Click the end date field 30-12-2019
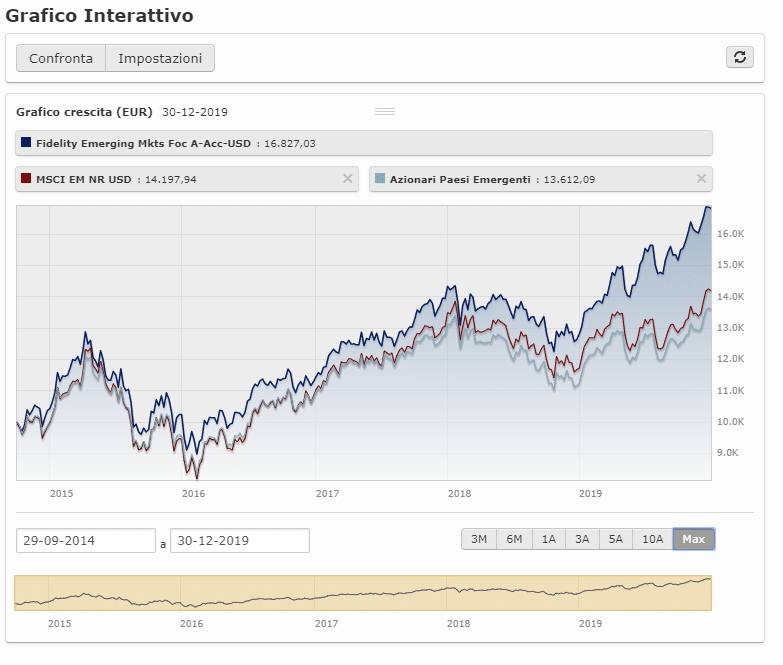The height and width of the screenshot is (665, 783). pyautogui.click(x=240, y=541)
